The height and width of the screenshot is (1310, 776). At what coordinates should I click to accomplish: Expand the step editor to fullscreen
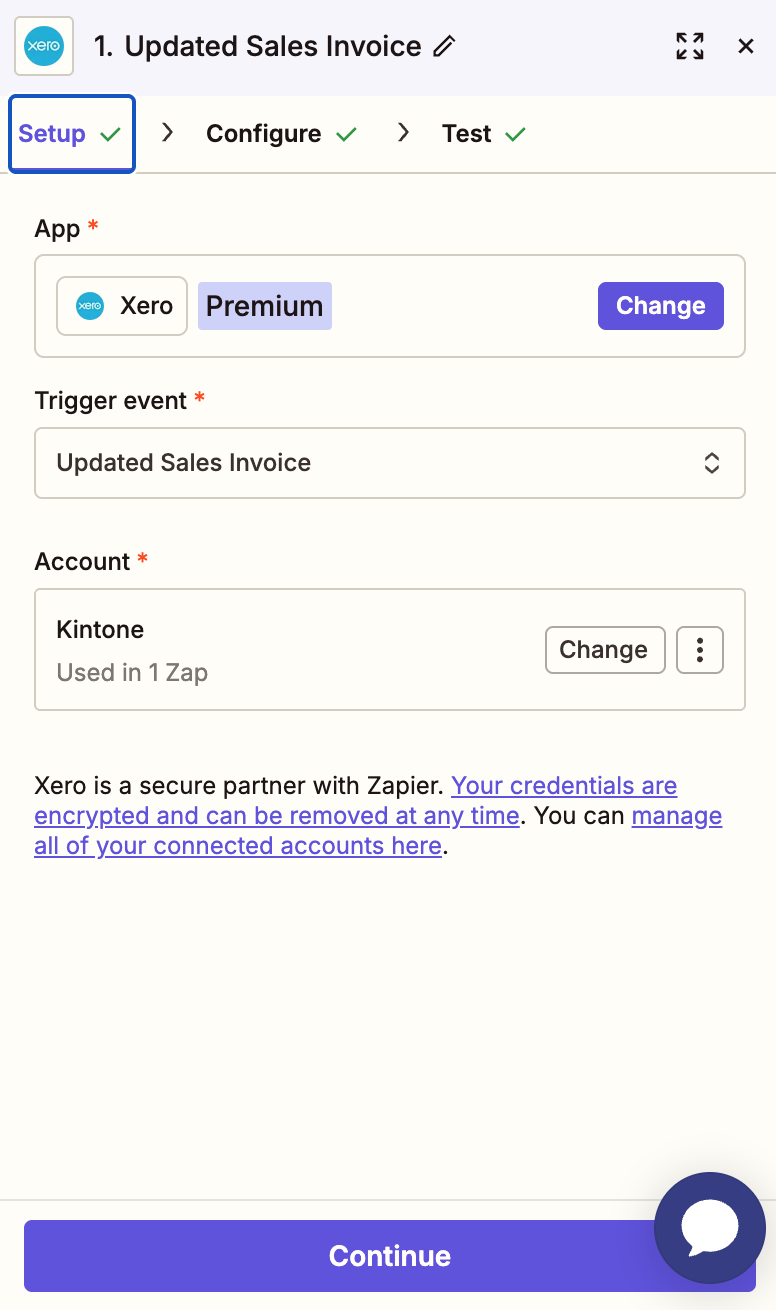click(690, 46)
